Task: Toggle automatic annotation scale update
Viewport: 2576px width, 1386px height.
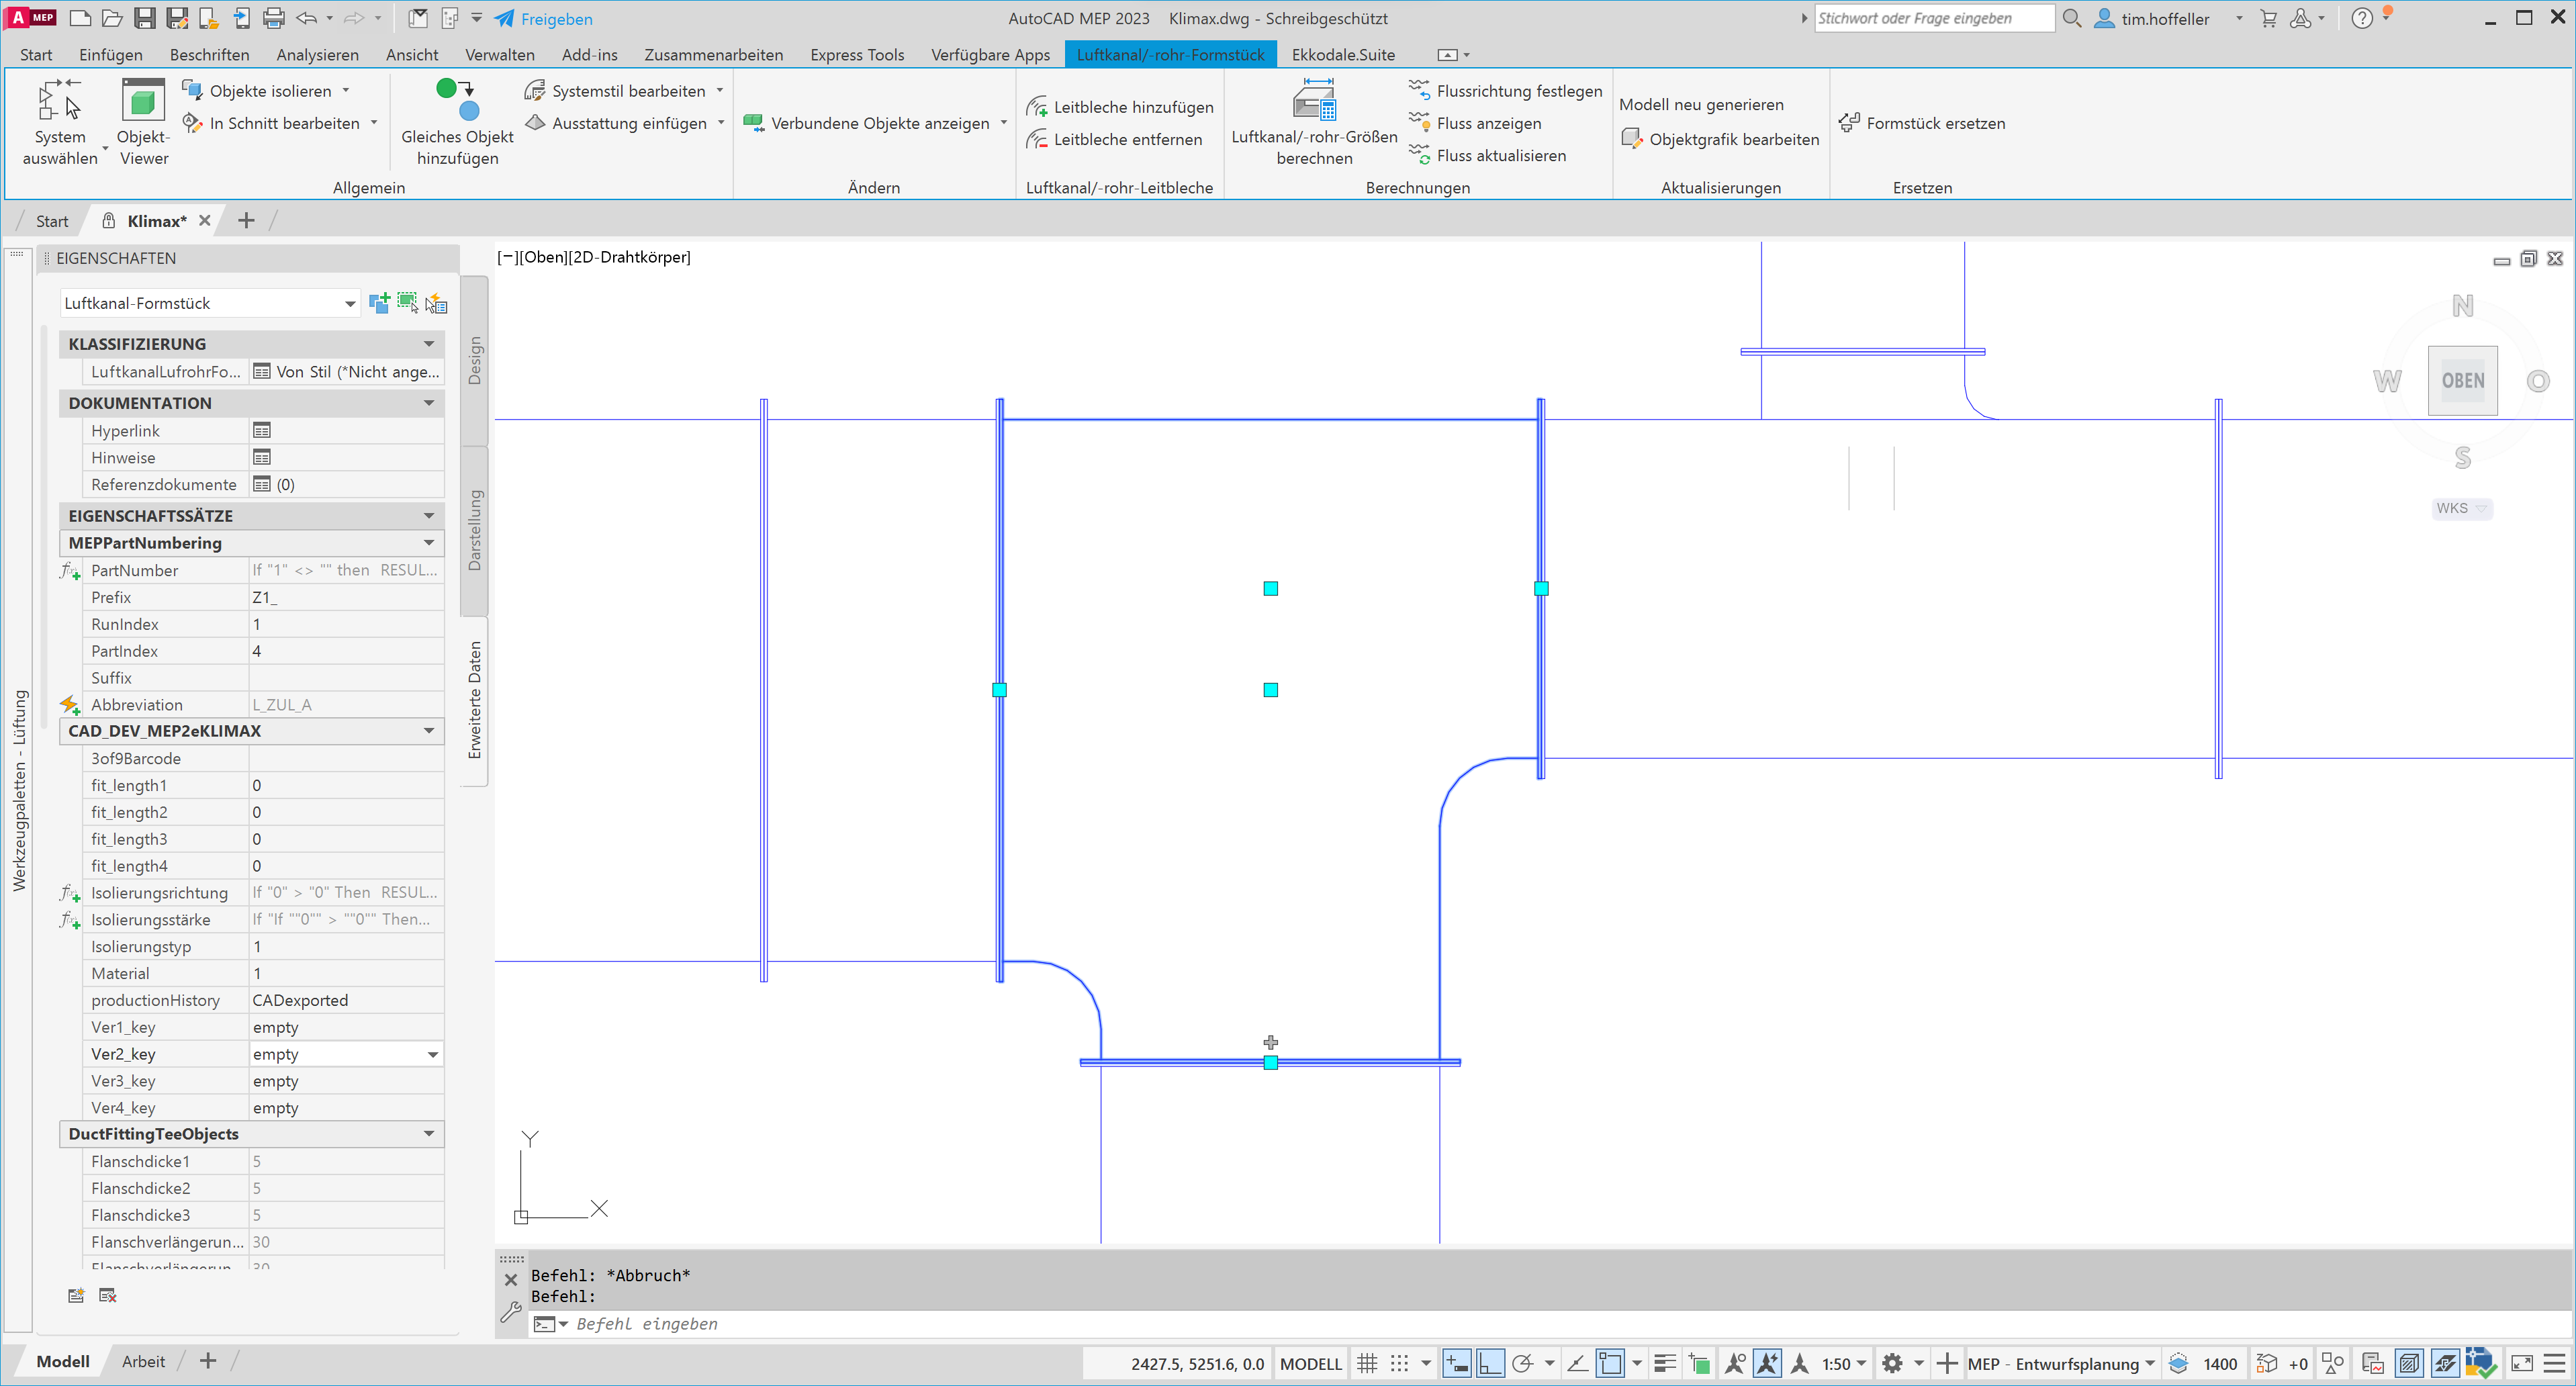Action: [x=1767, y=1363]
